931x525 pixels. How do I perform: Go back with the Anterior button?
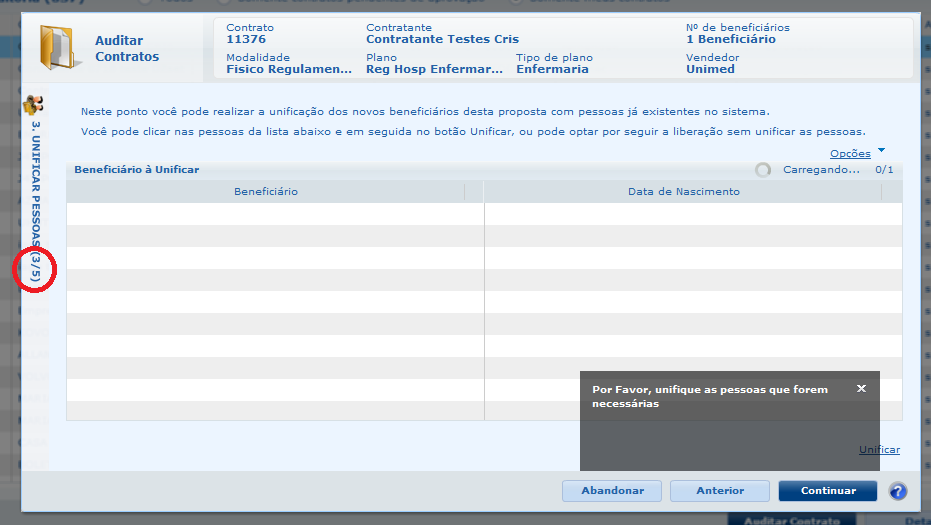tap(720, 491)
